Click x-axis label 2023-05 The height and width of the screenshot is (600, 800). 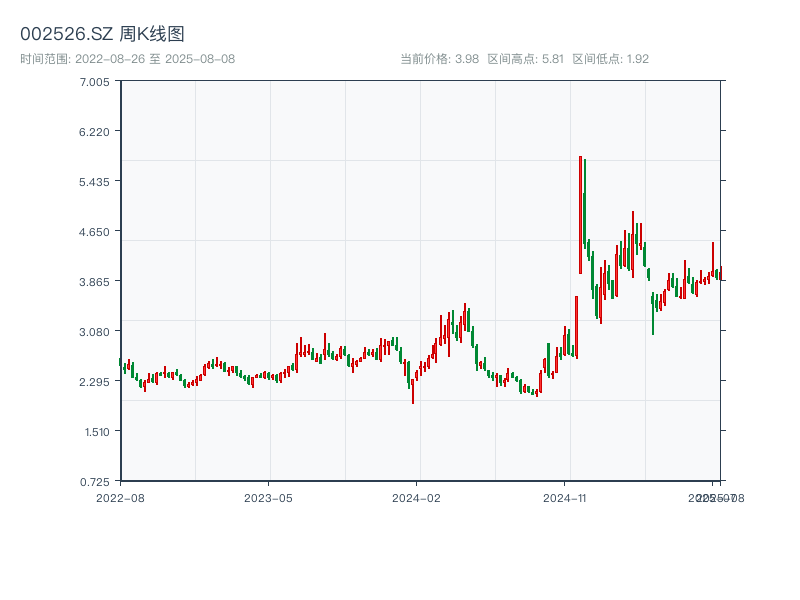coord(268,498)
